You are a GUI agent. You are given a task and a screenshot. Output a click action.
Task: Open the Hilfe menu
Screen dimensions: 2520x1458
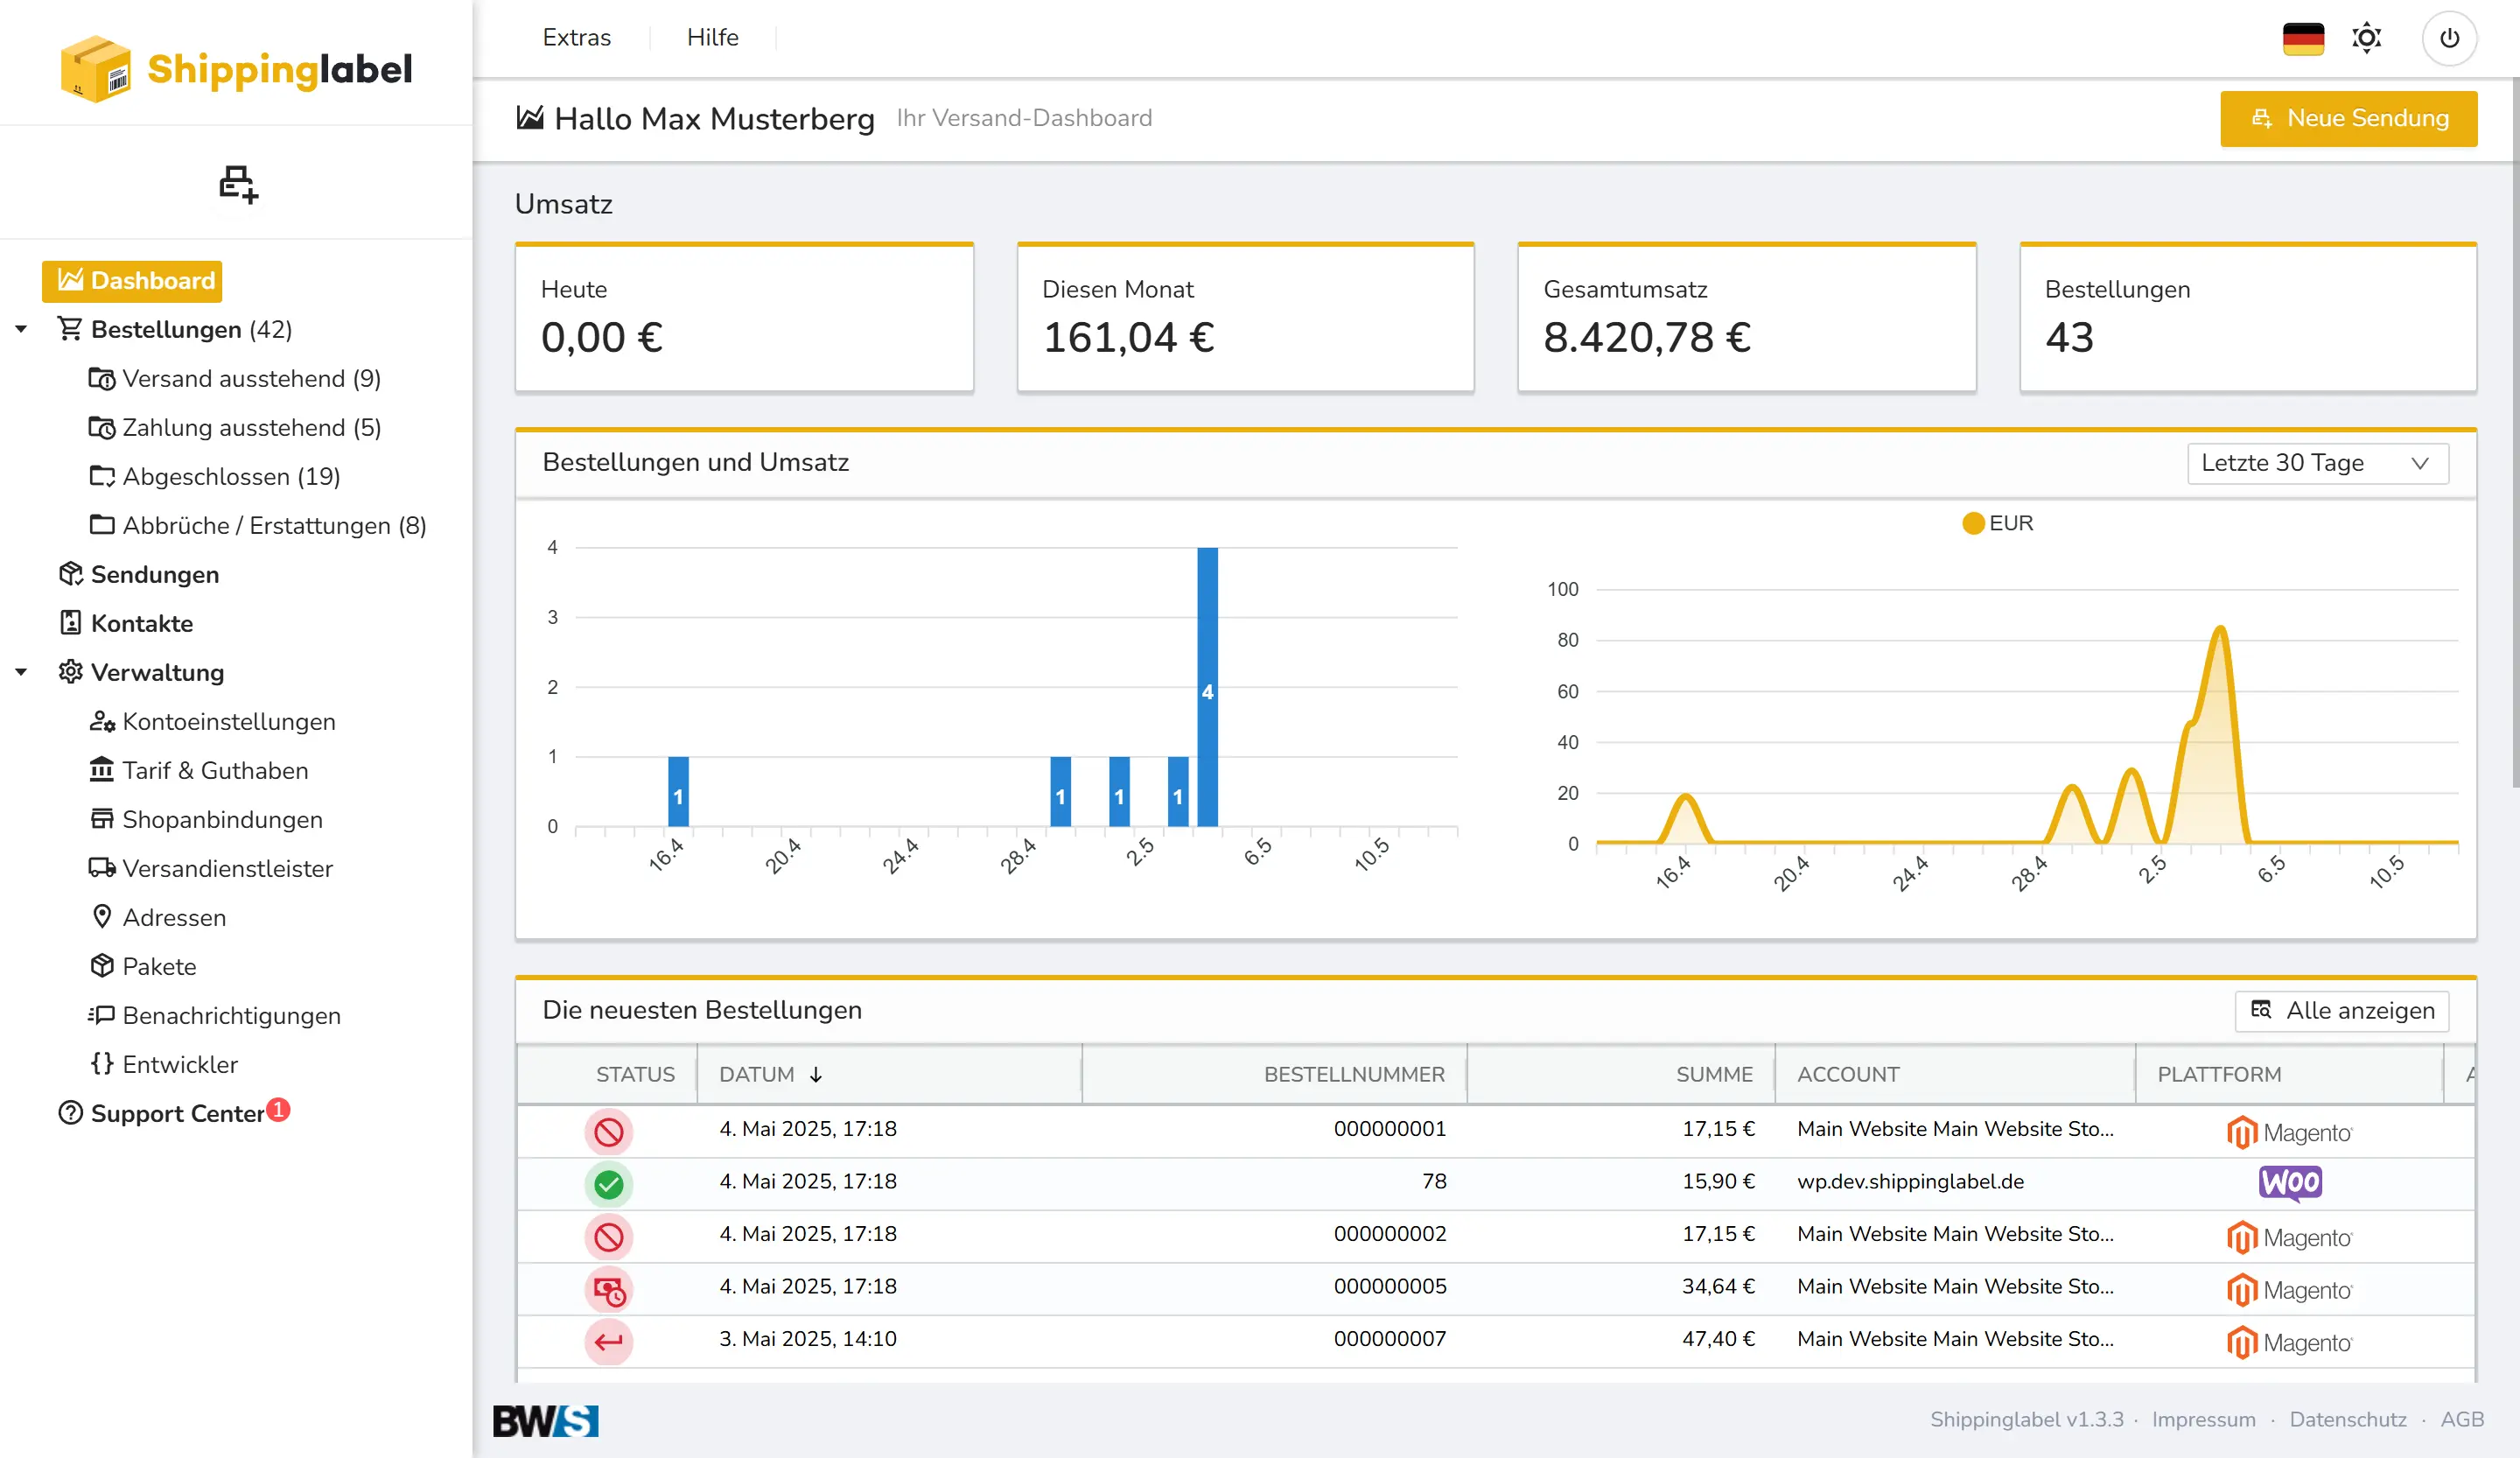(712, 38)
